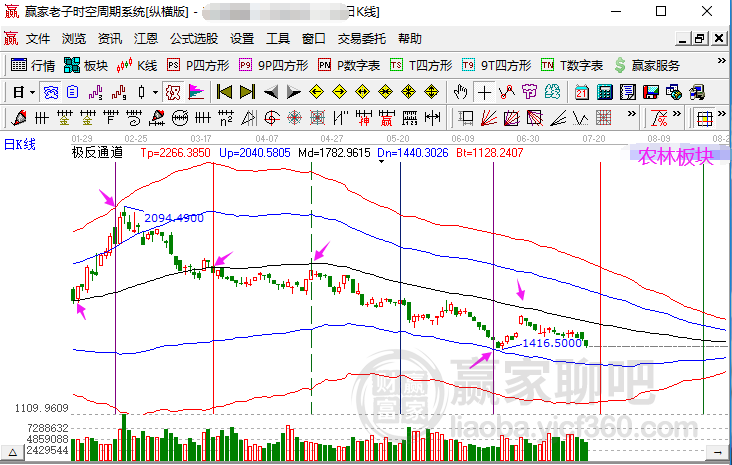Open the 资讯 menu

110,39
